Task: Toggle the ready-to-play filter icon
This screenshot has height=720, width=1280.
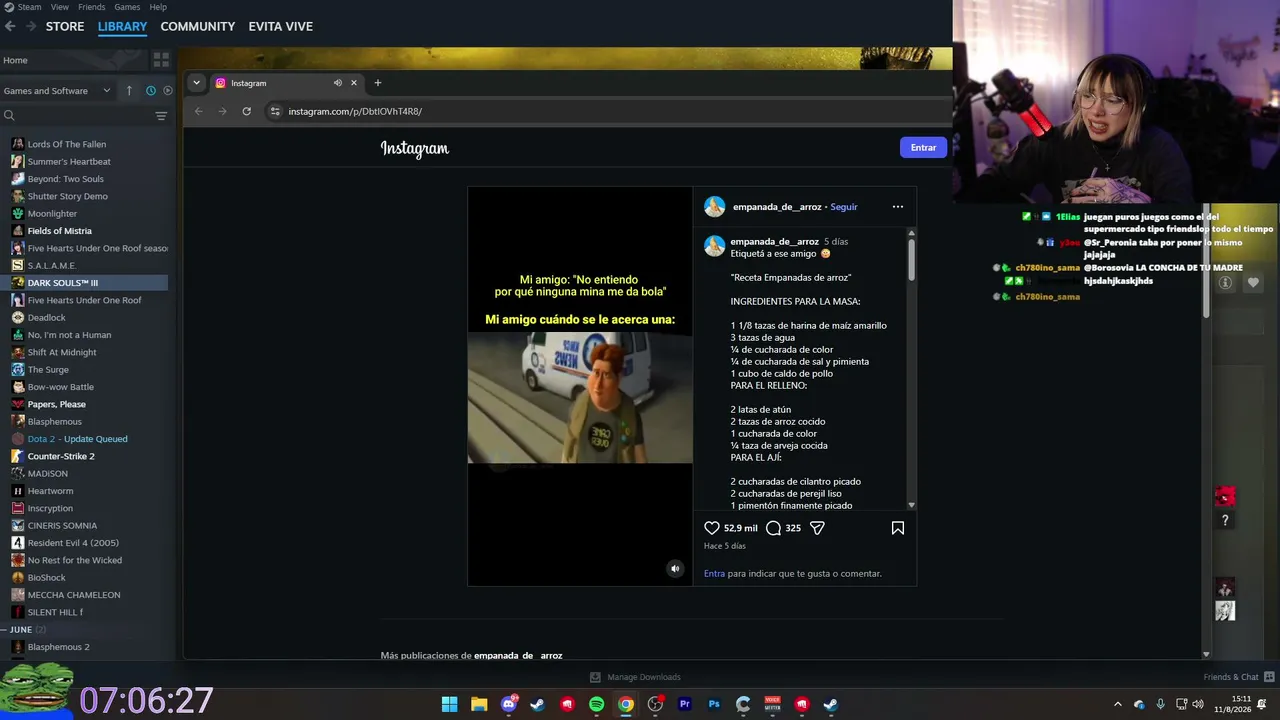Action: pos(167,91)
